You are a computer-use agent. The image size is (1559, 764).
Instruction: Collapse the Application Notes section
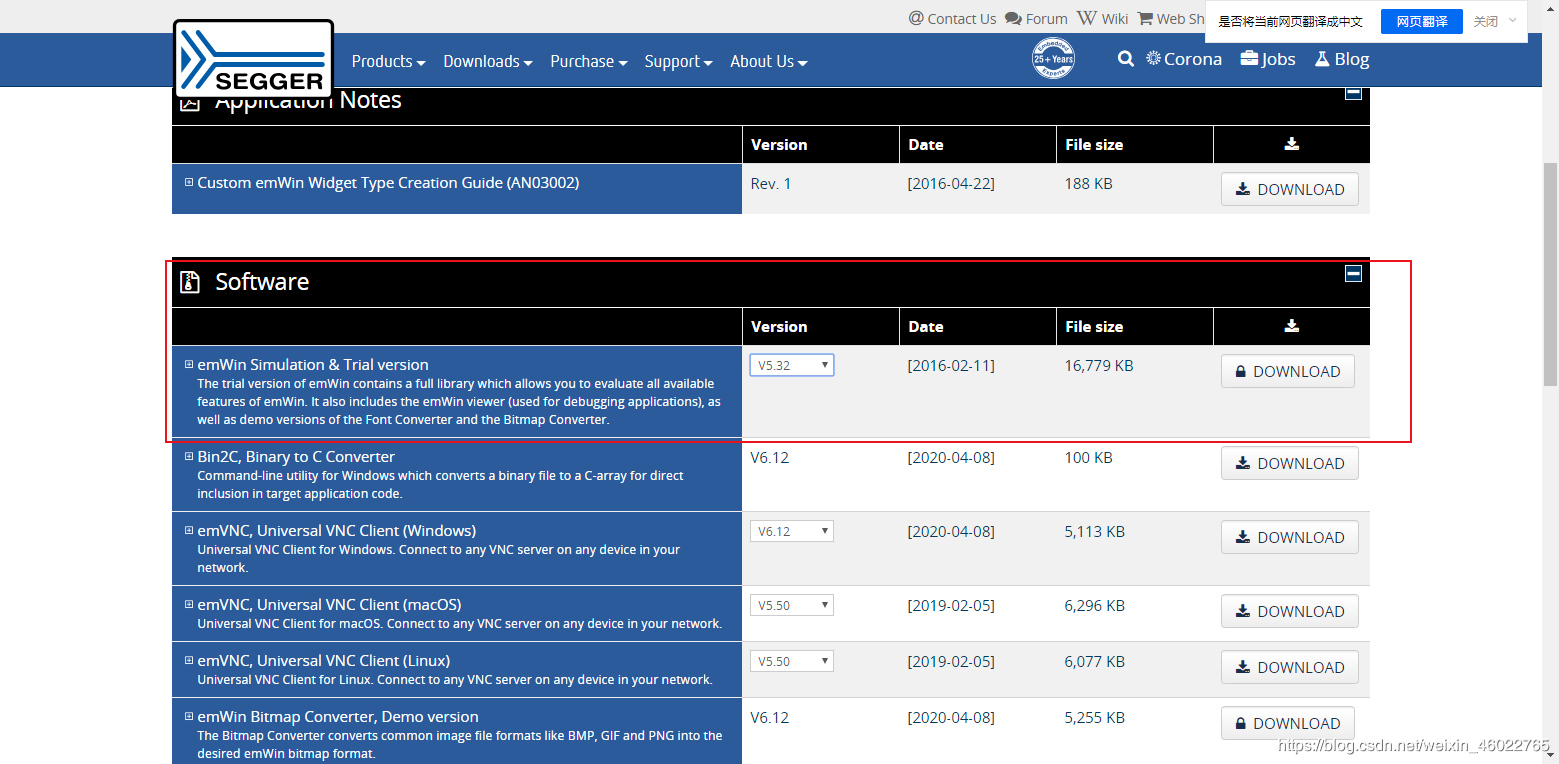[1353, 93]
